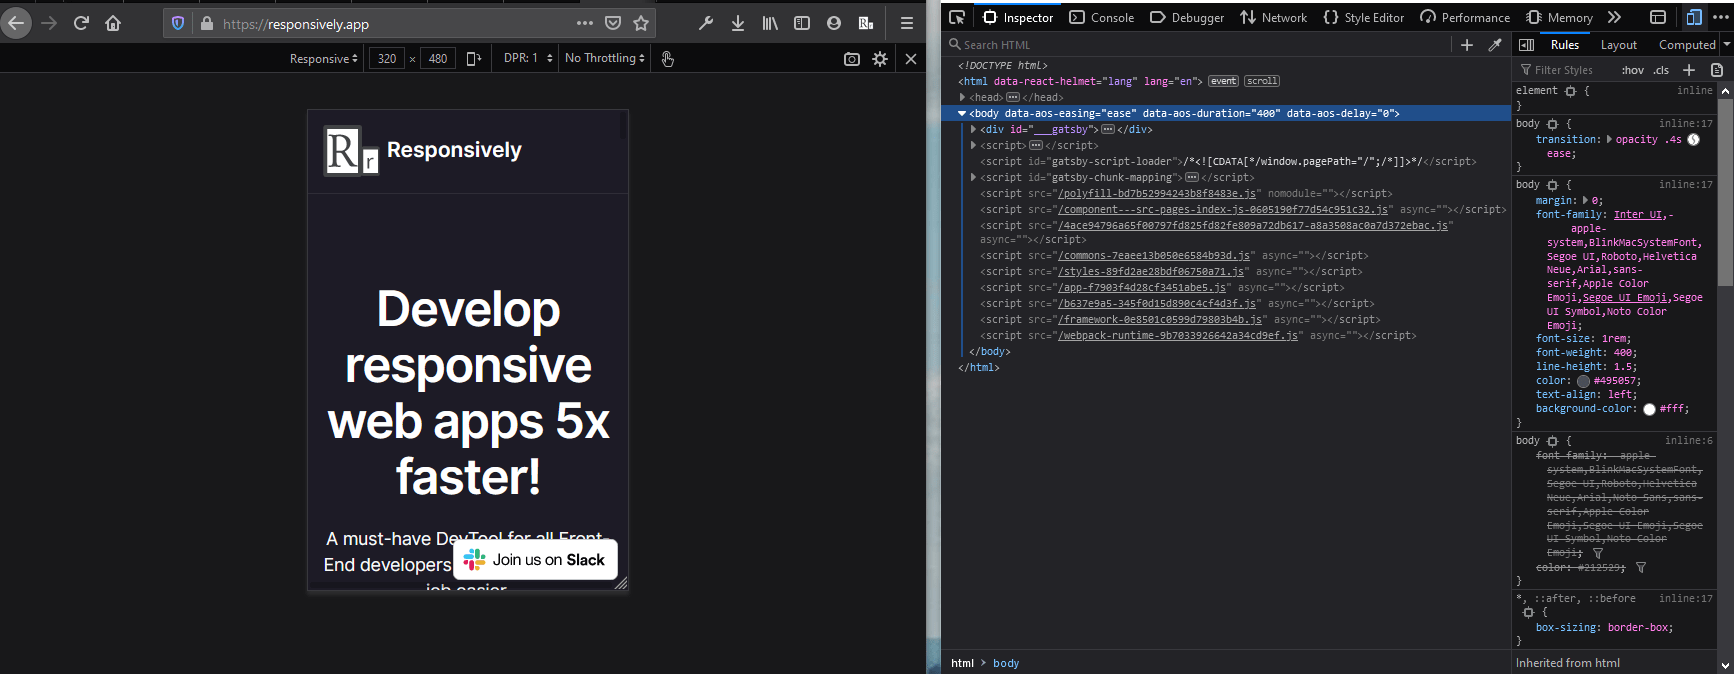This screenshot has width=1734, height=674.
Task: Open the polyfill script link
Action: 1157,193
